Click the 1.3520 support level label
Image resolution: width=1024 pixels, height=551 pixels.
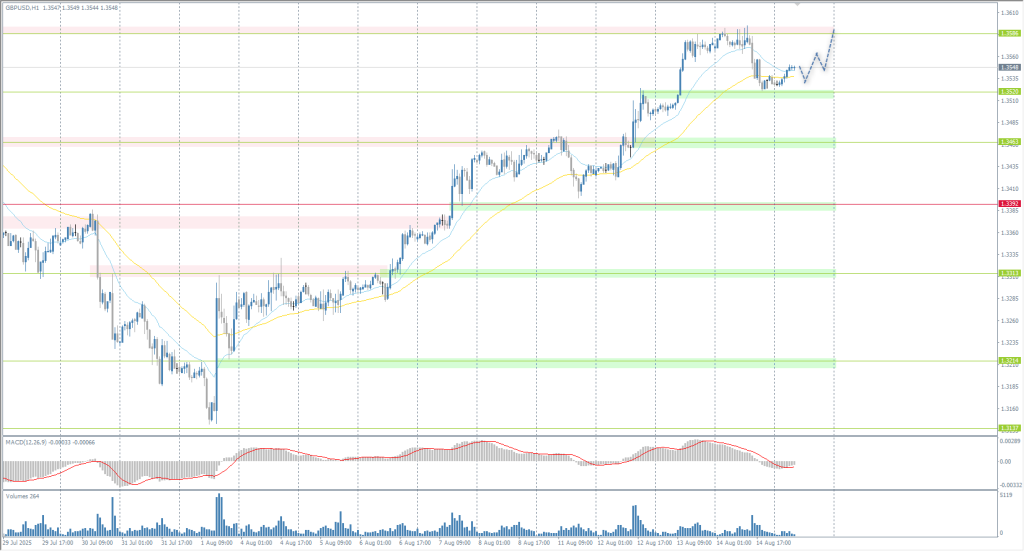point(1008,92)
